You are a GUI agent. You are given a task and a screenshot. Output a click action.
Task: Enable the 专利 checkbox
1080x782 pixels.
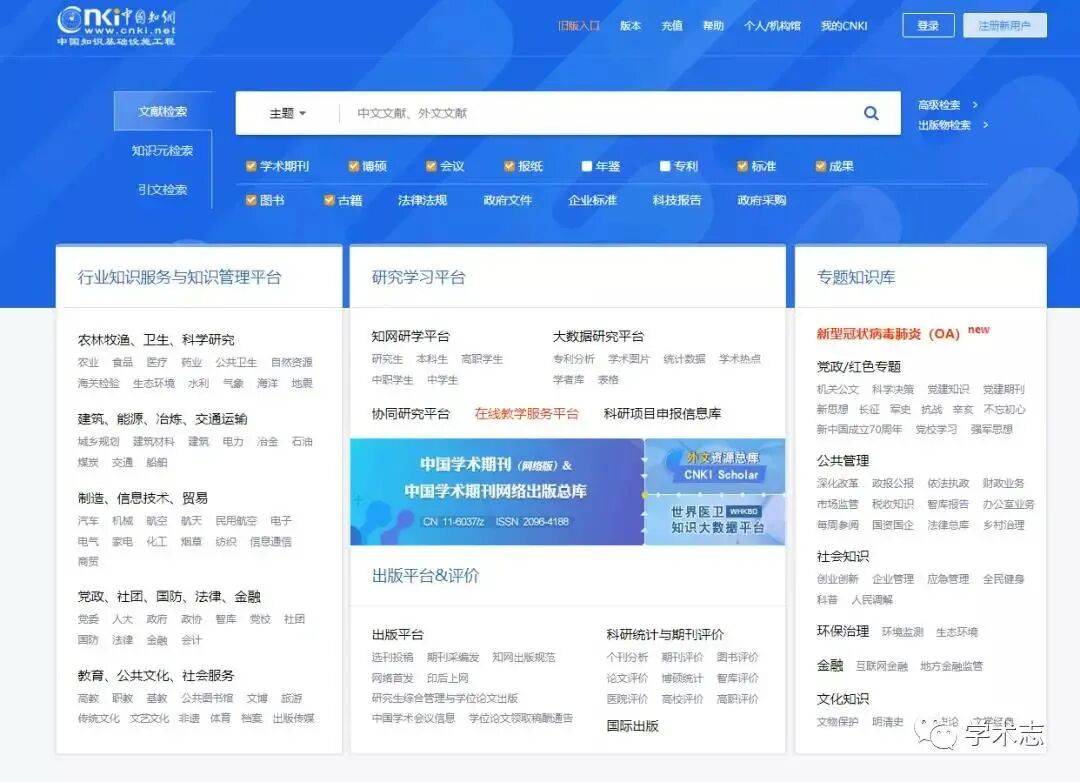coord(665,166)
